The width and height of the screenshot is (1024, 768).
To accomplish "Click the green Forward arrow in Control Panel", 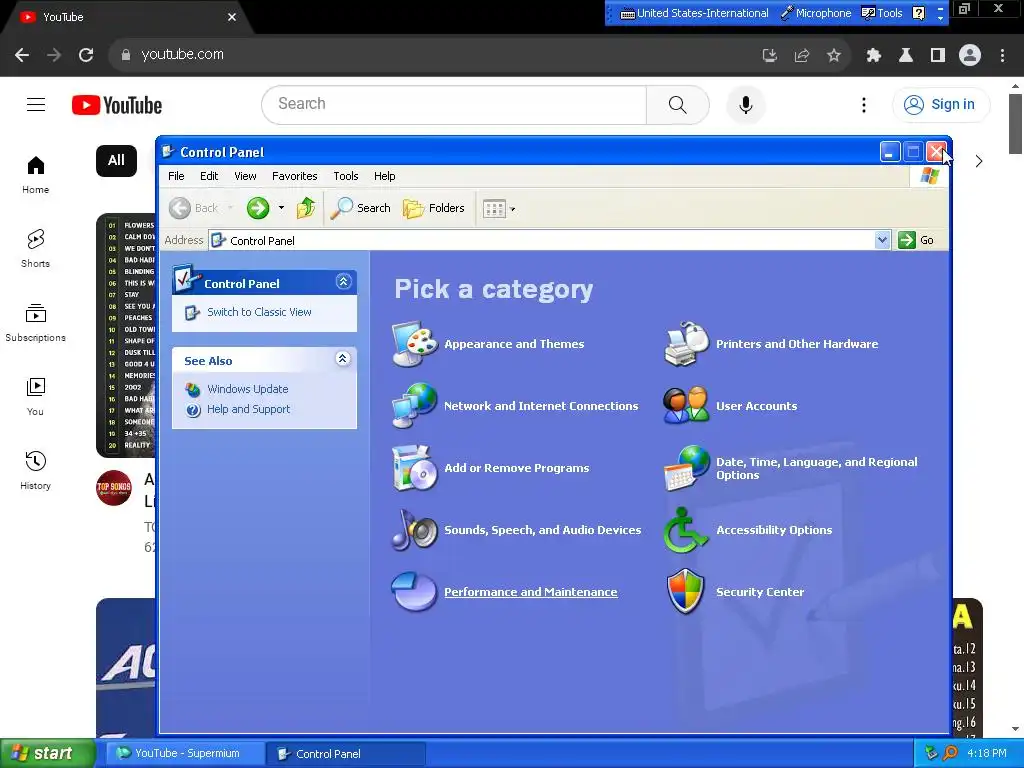I will click(x=258, y=208).
